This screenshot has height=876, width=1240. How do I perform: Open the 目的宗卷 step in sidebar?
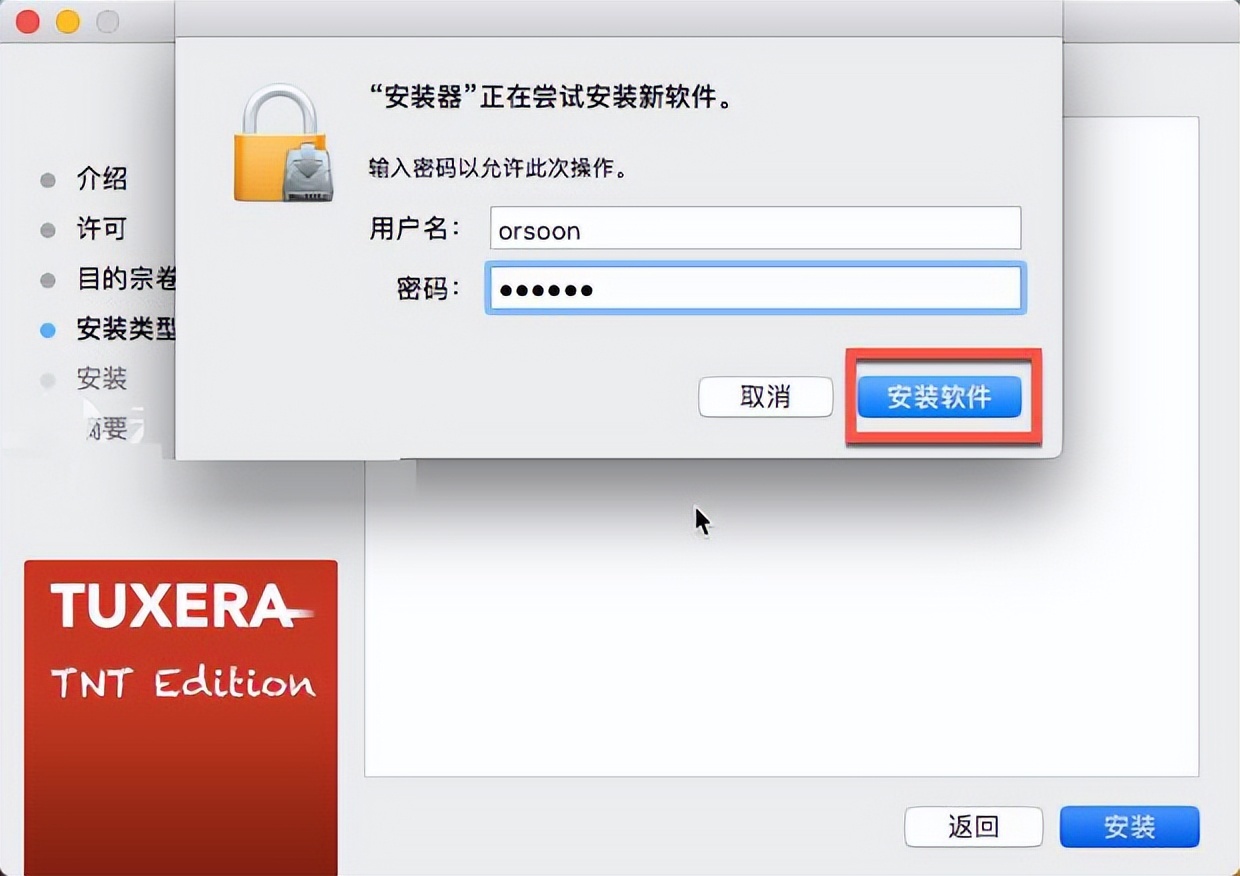pyautogui.click(x=126, y=279)
